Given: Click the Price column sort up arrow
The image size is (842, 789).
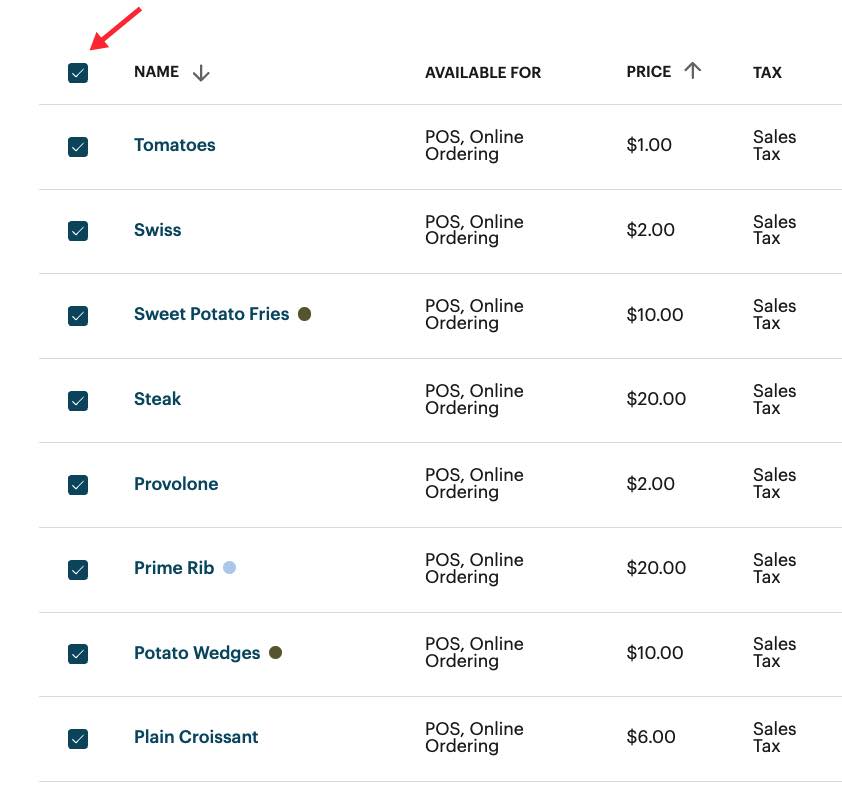Looking at the screenshot, I should click(693, 70).
